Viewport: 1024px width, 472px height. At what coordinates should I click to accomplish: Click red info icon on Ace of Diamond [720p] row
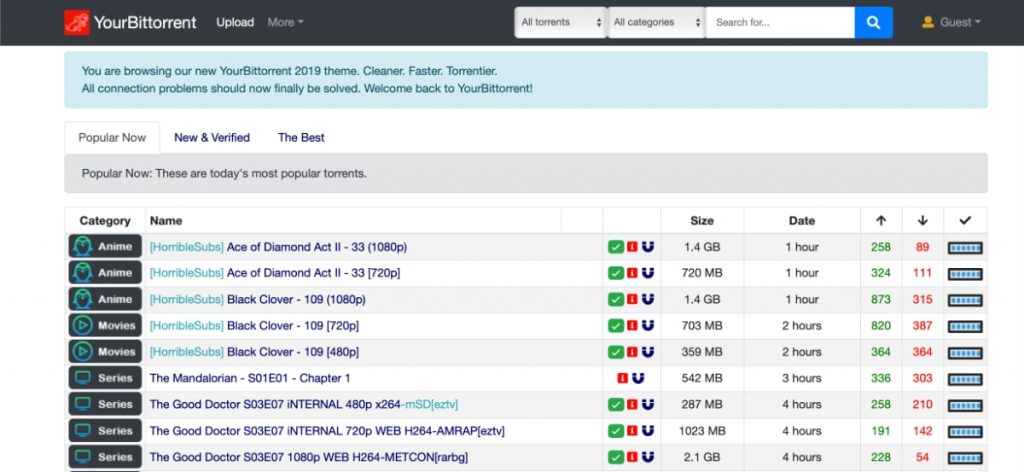[x=632, y=273]
